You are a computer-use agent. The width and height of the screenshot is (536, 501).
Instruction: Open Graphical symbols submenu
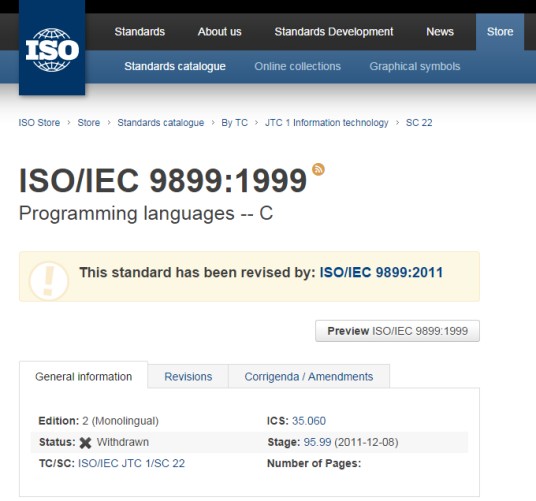[415, 66]
